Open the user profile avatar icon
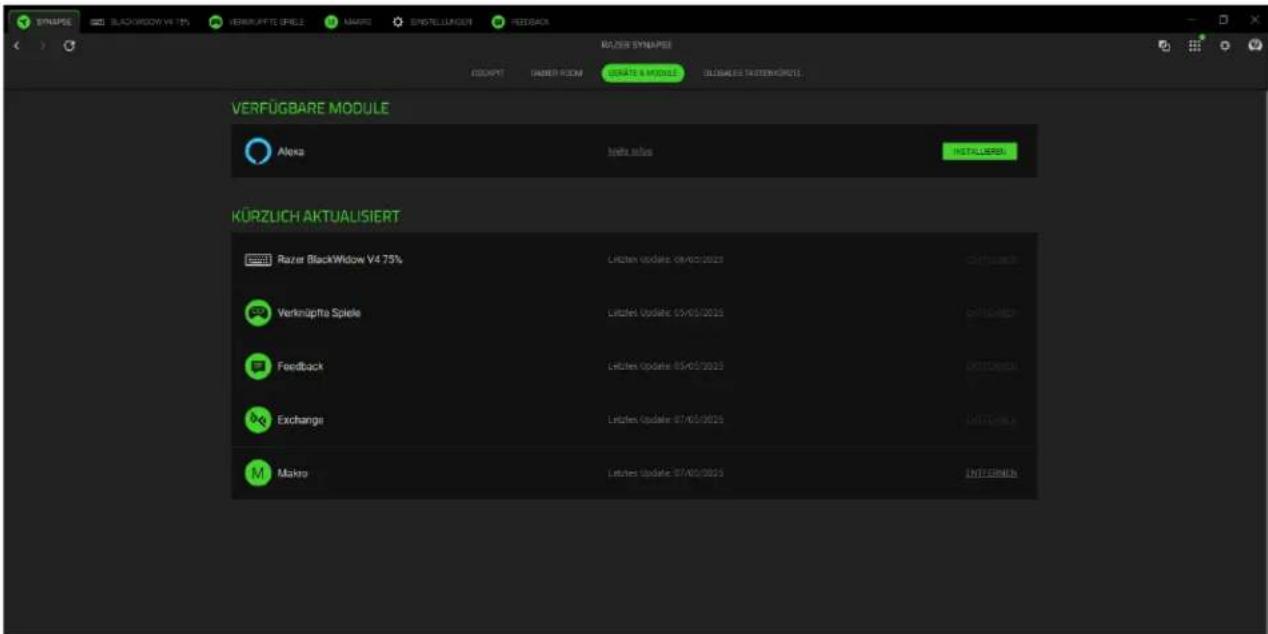The height and width of the screenshot is (634, 1268). pyautogui.click(x=1253, y=47)
